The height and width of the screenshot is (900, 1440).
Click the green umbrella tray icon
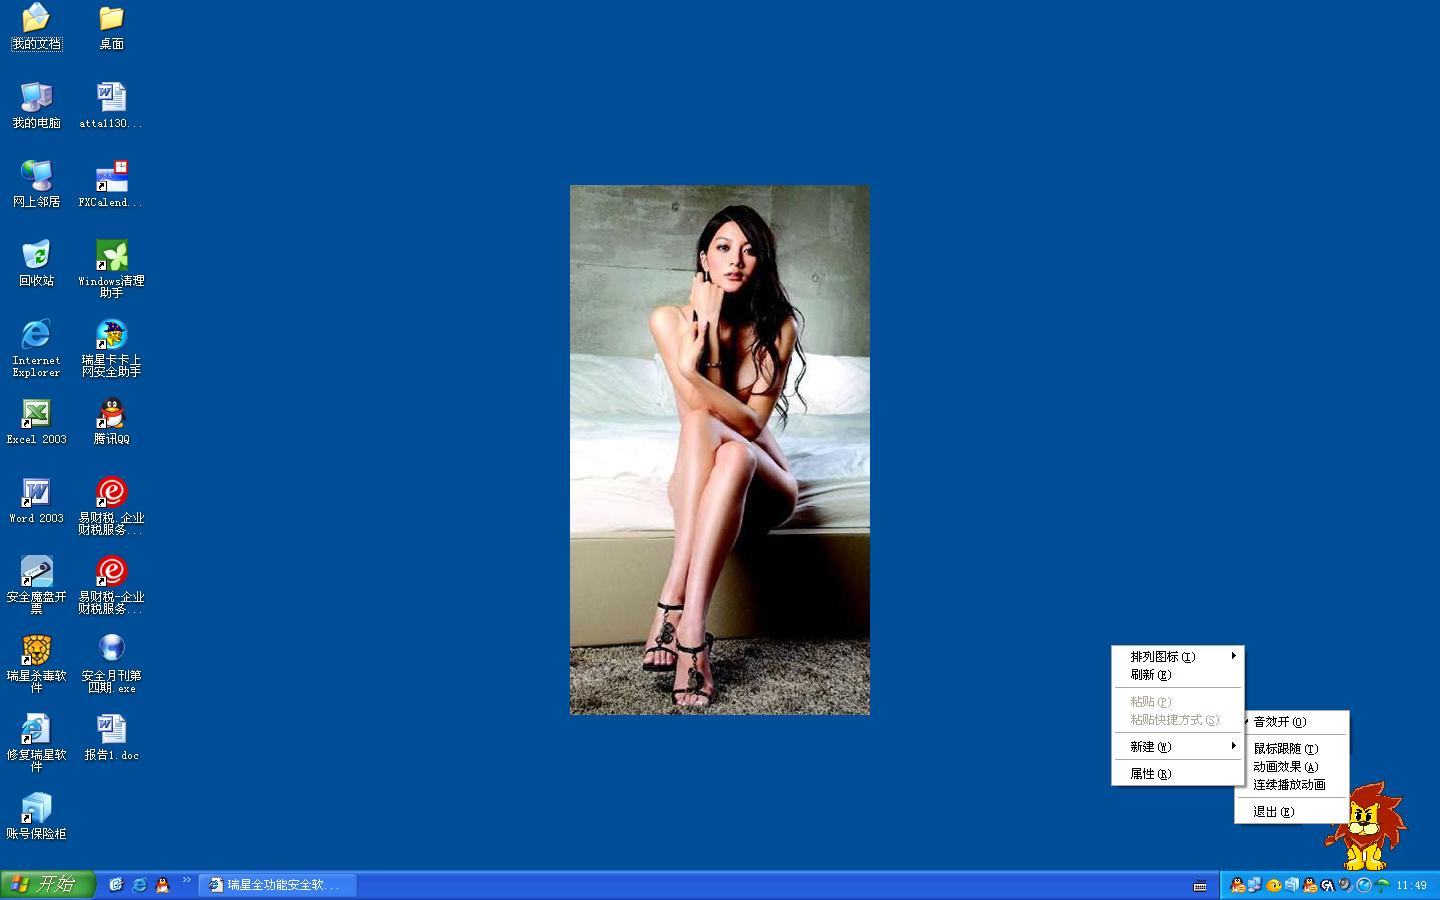pos(1382,885)
